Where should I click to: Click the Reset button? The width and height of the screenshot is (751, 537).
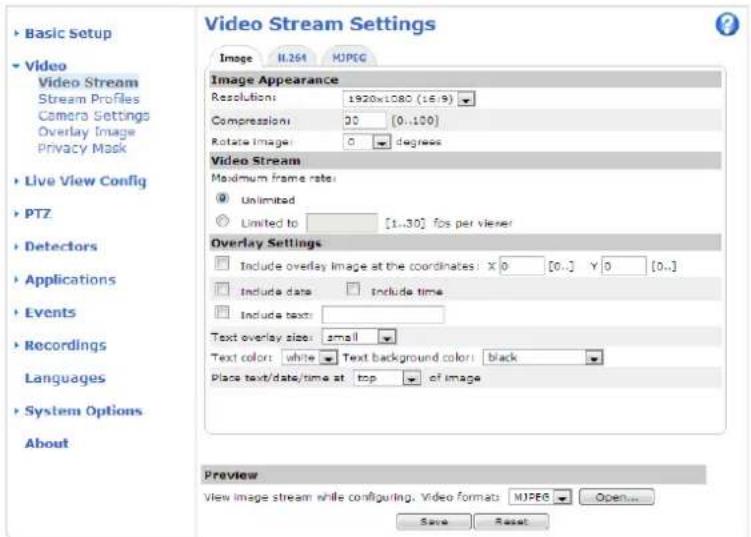pos(512,522)
